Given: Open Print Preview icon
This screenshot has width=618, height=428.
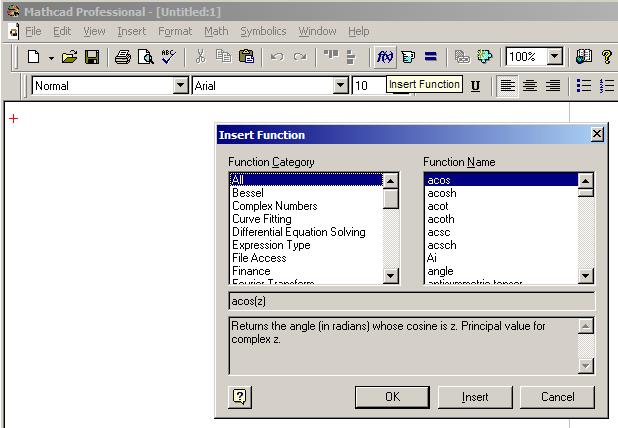Looking at the screenshot, I should 145,57.
